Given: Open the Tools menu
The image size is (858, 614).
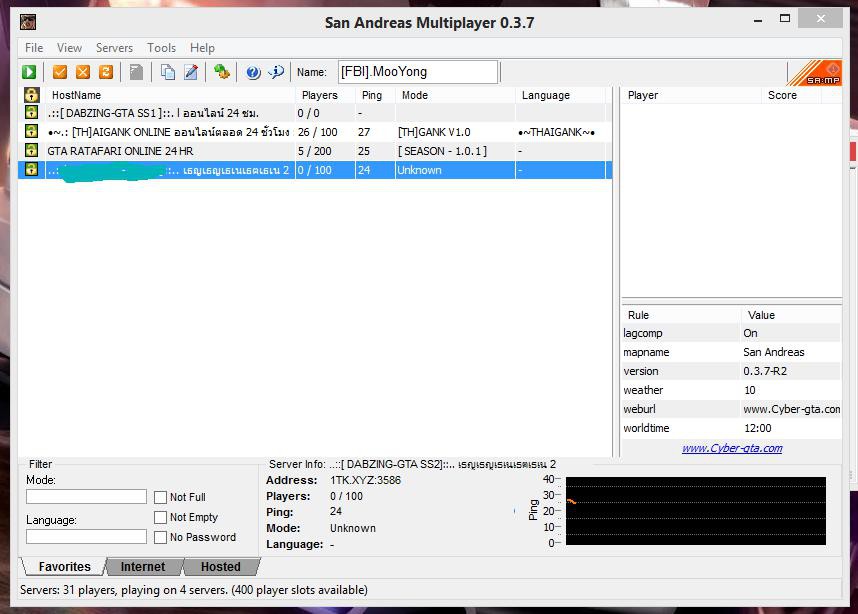Looking at the screenshot, I should [x=161, y=48].
